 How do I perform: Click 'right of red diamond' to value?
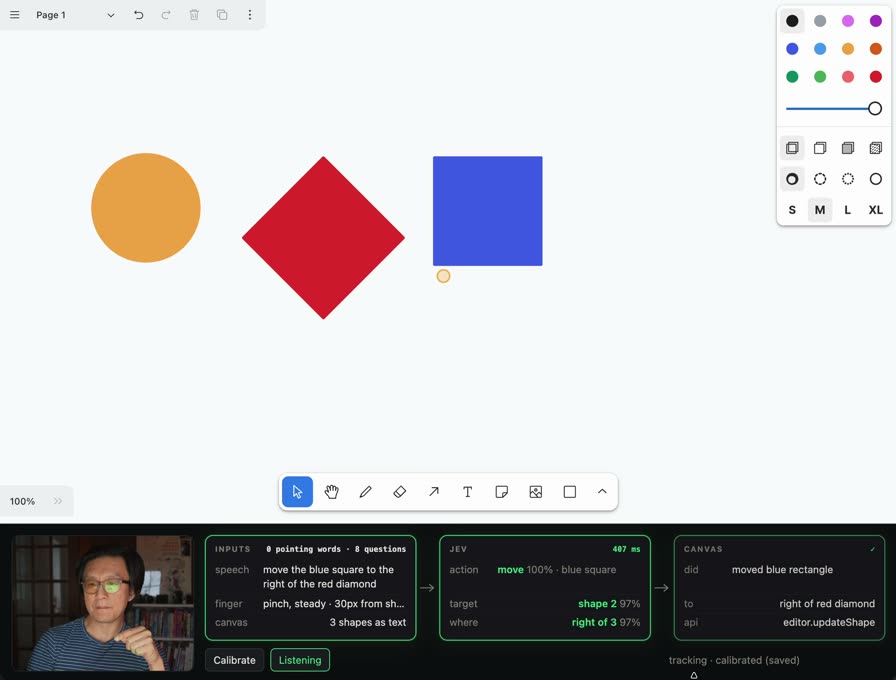[827, 603]
